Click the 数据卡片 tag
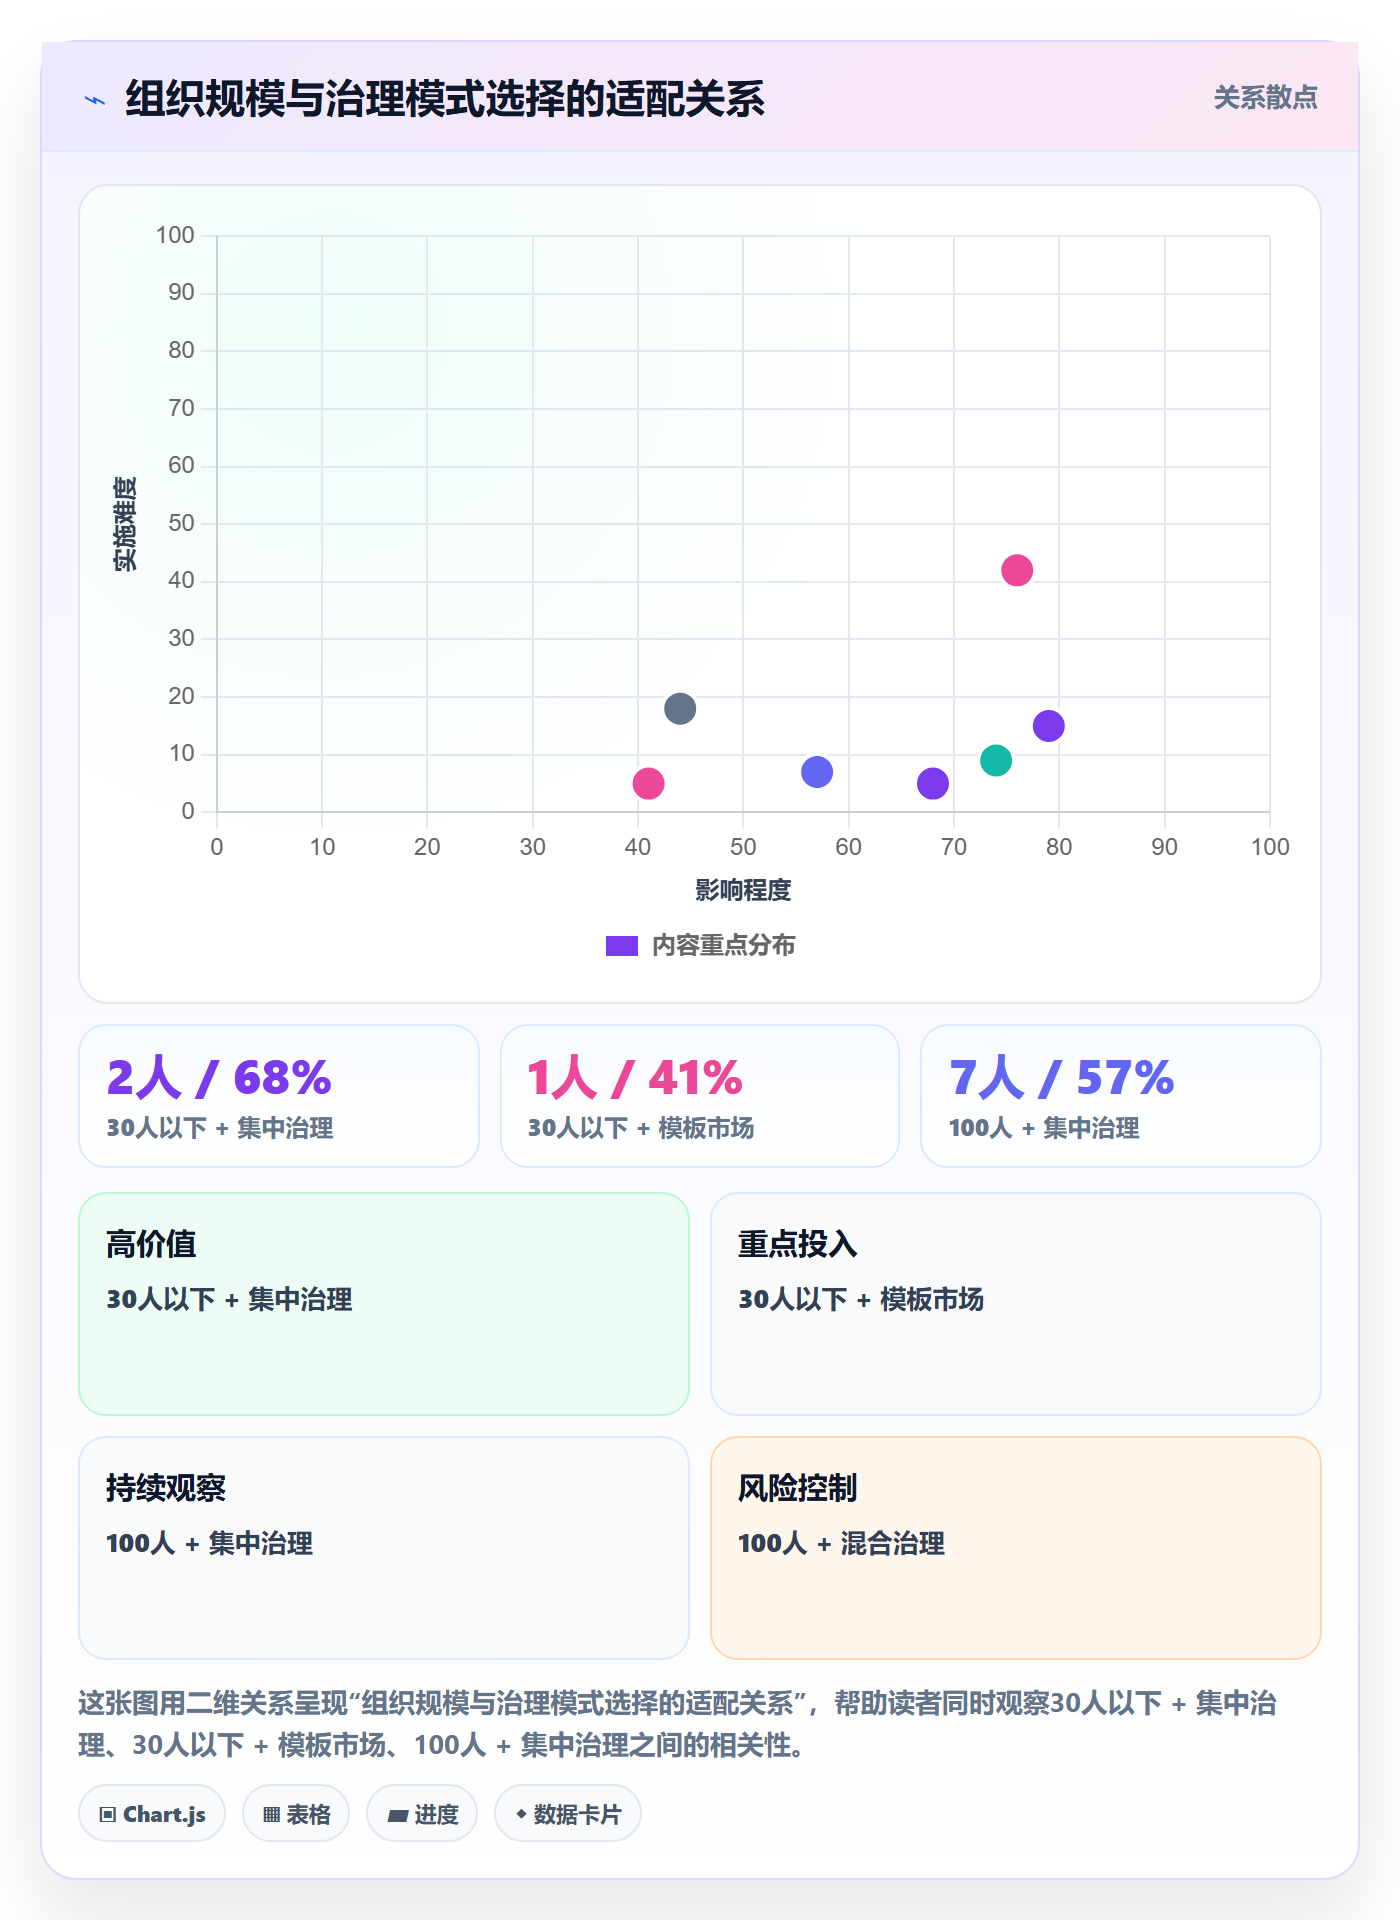The image size is (1400, 1920). point(568,1814)
